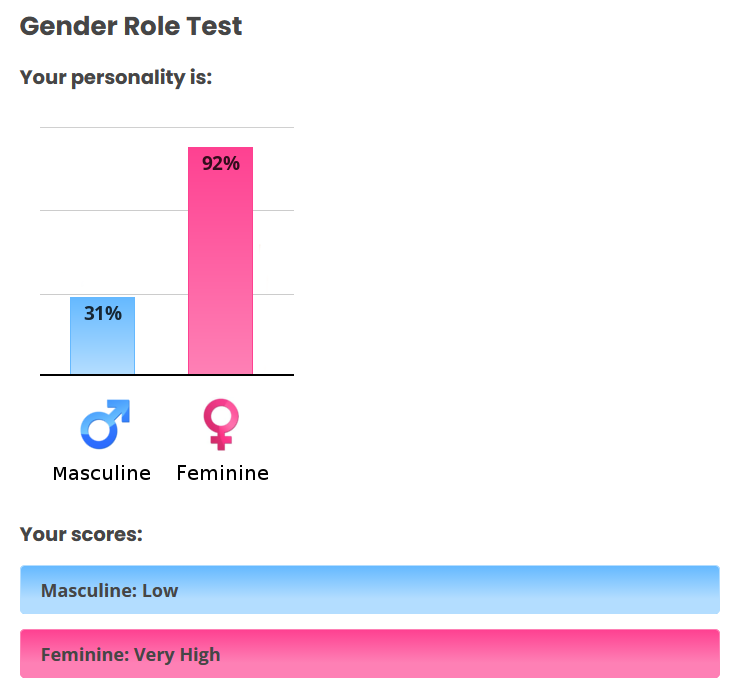
Task: Select the blue Masculine chart bar
Action: (102, 336)
